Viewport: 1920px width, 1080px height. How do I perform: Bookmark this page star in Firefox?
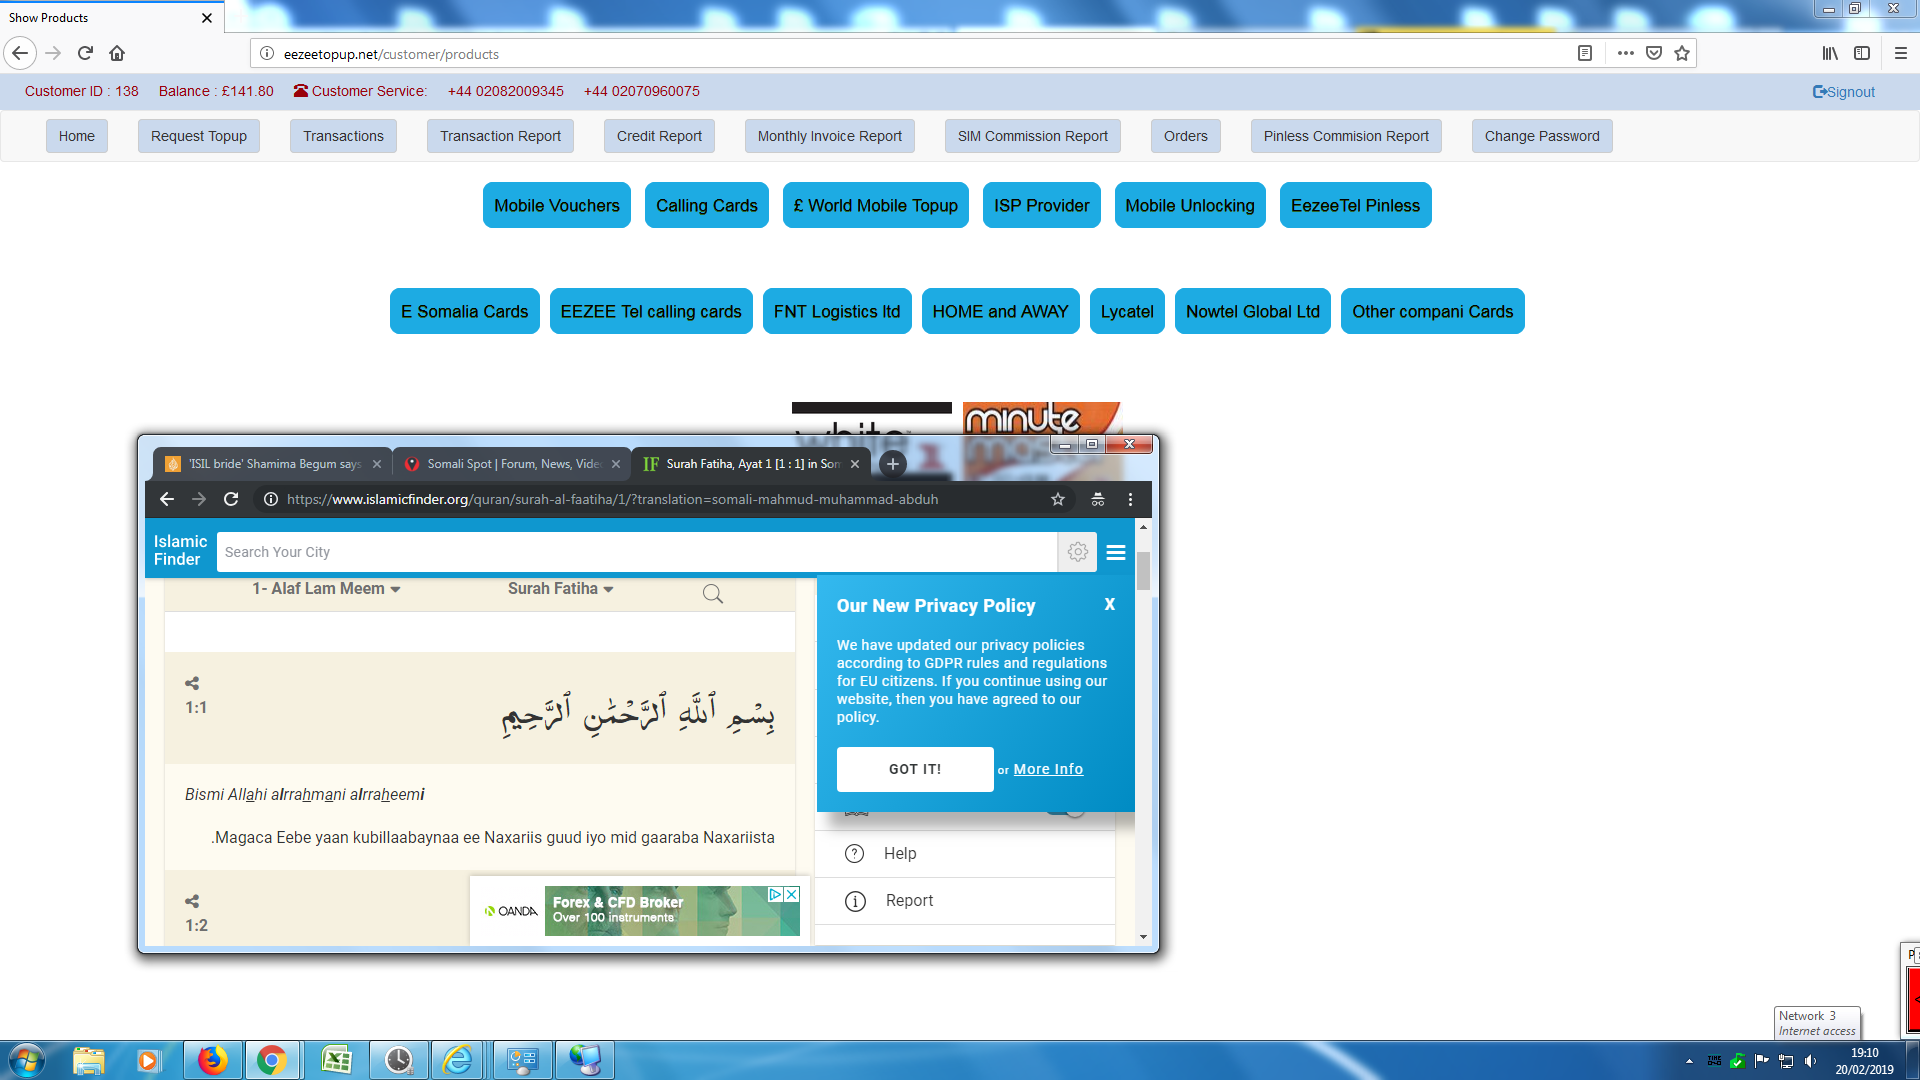tap(1682, 53)
